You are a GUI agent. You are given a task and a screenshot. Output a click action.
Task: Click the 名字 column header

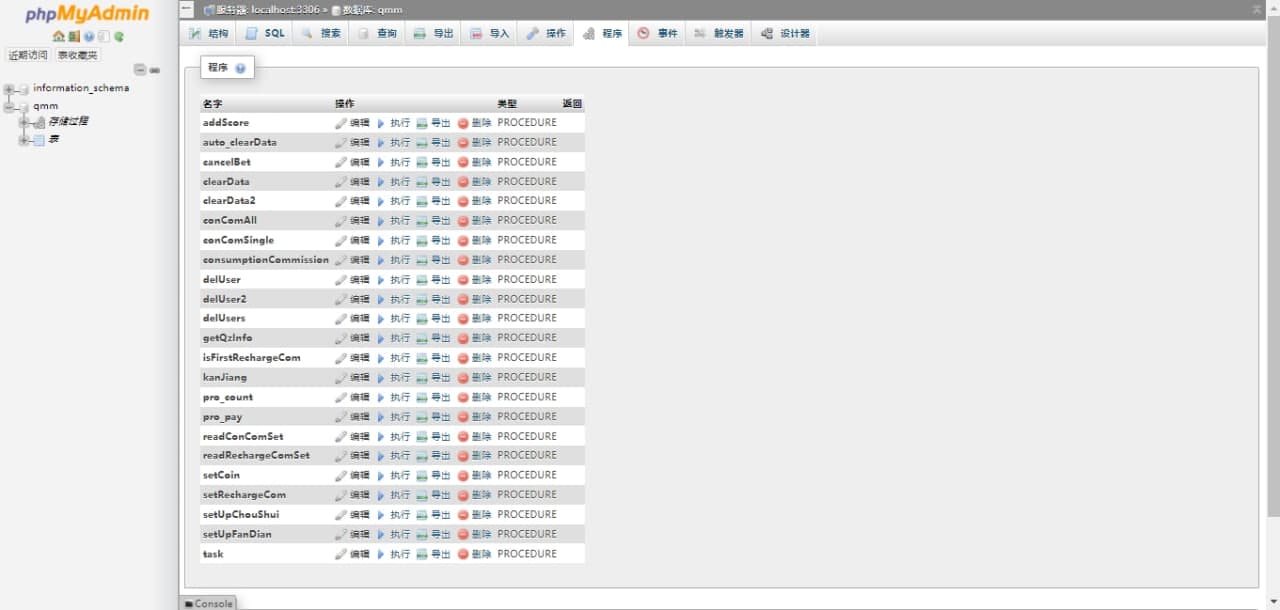[212, 104]
